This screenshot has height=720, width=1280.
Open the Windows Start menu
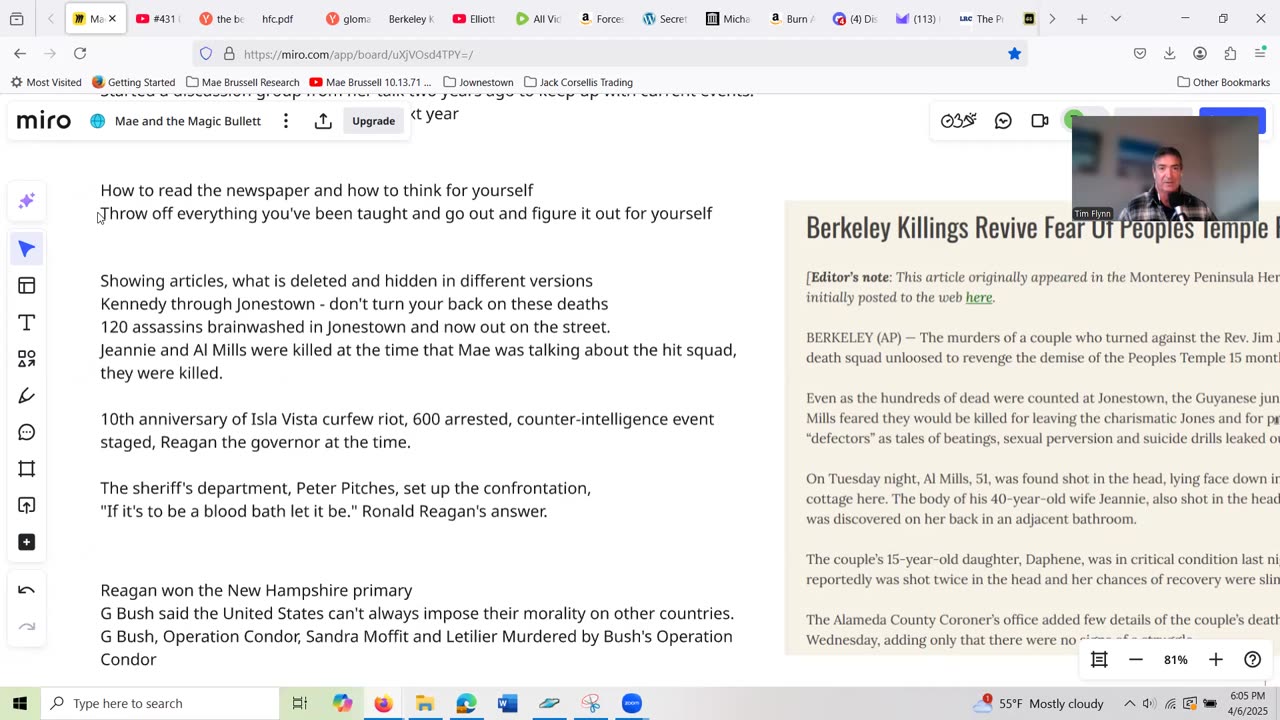pyautogui.click(x=20, y=703)
